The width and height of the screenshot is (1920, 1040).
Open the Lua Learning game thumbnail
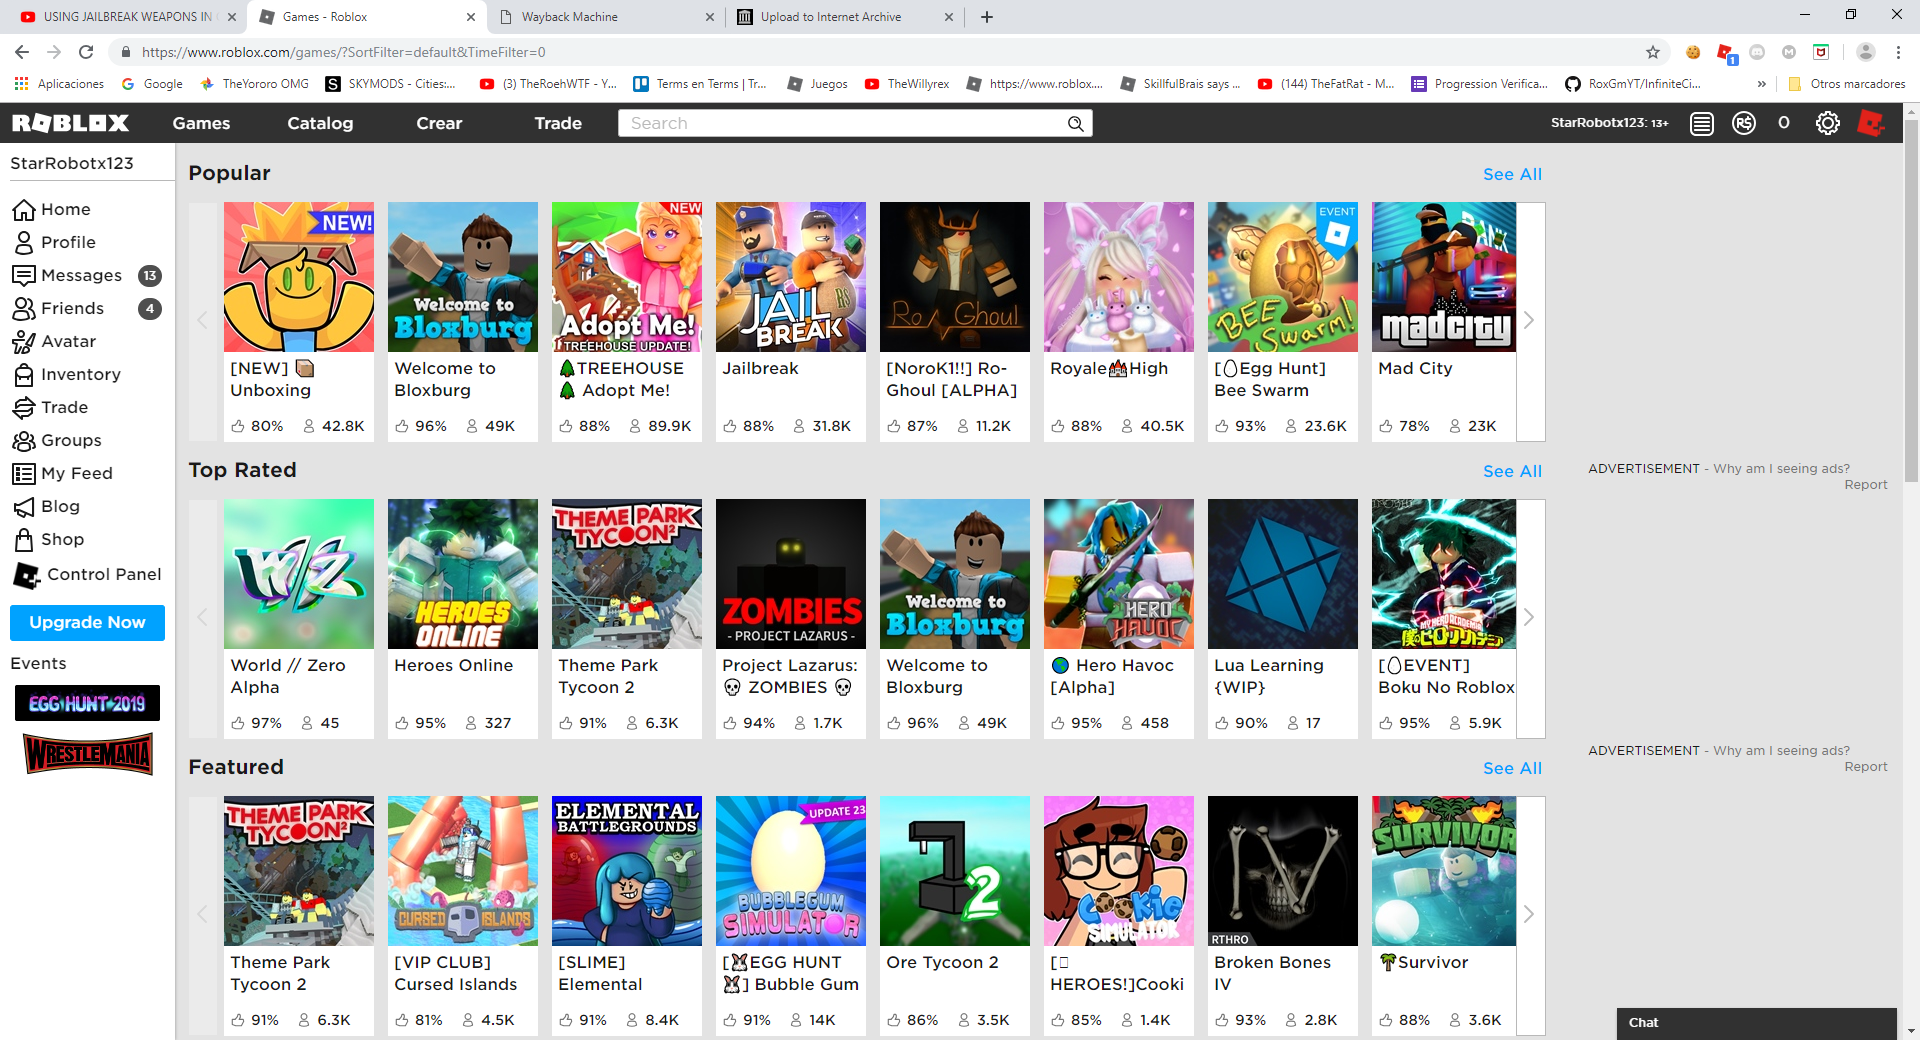point(1283,574)
